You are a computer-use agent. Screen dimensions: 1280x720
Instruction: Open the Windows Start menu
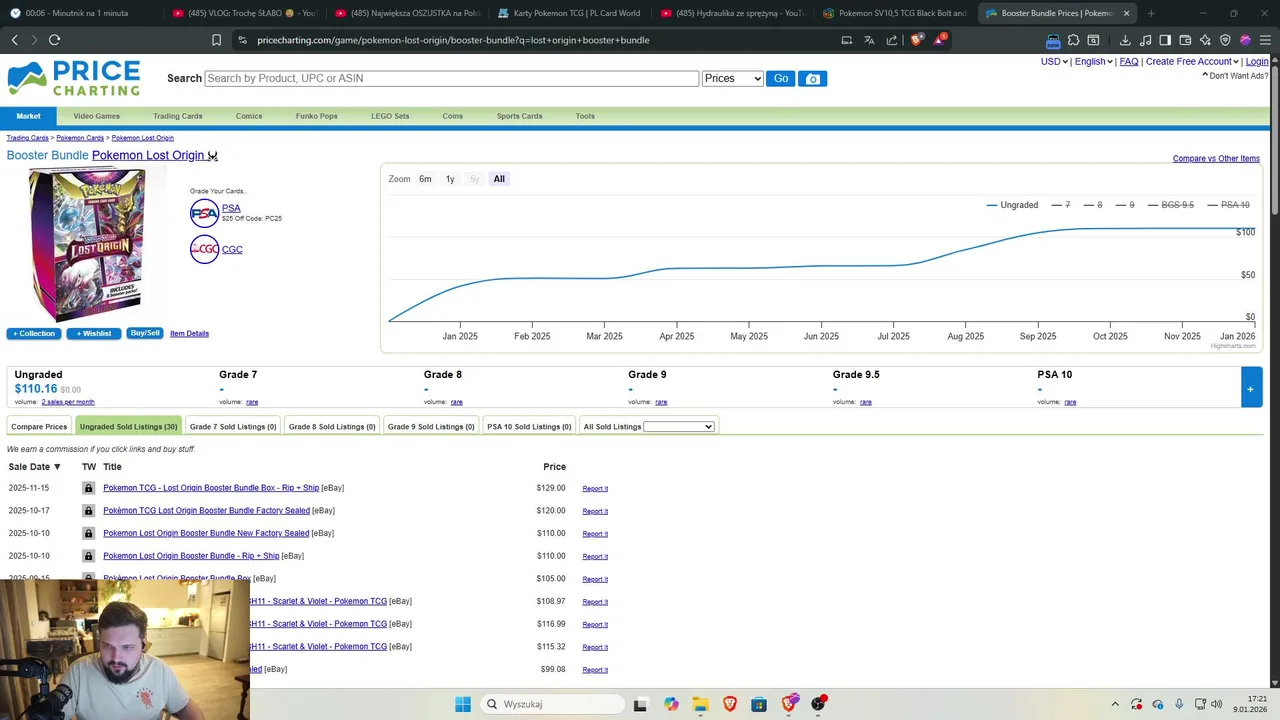pyautogui.click(x=463, y=704)
